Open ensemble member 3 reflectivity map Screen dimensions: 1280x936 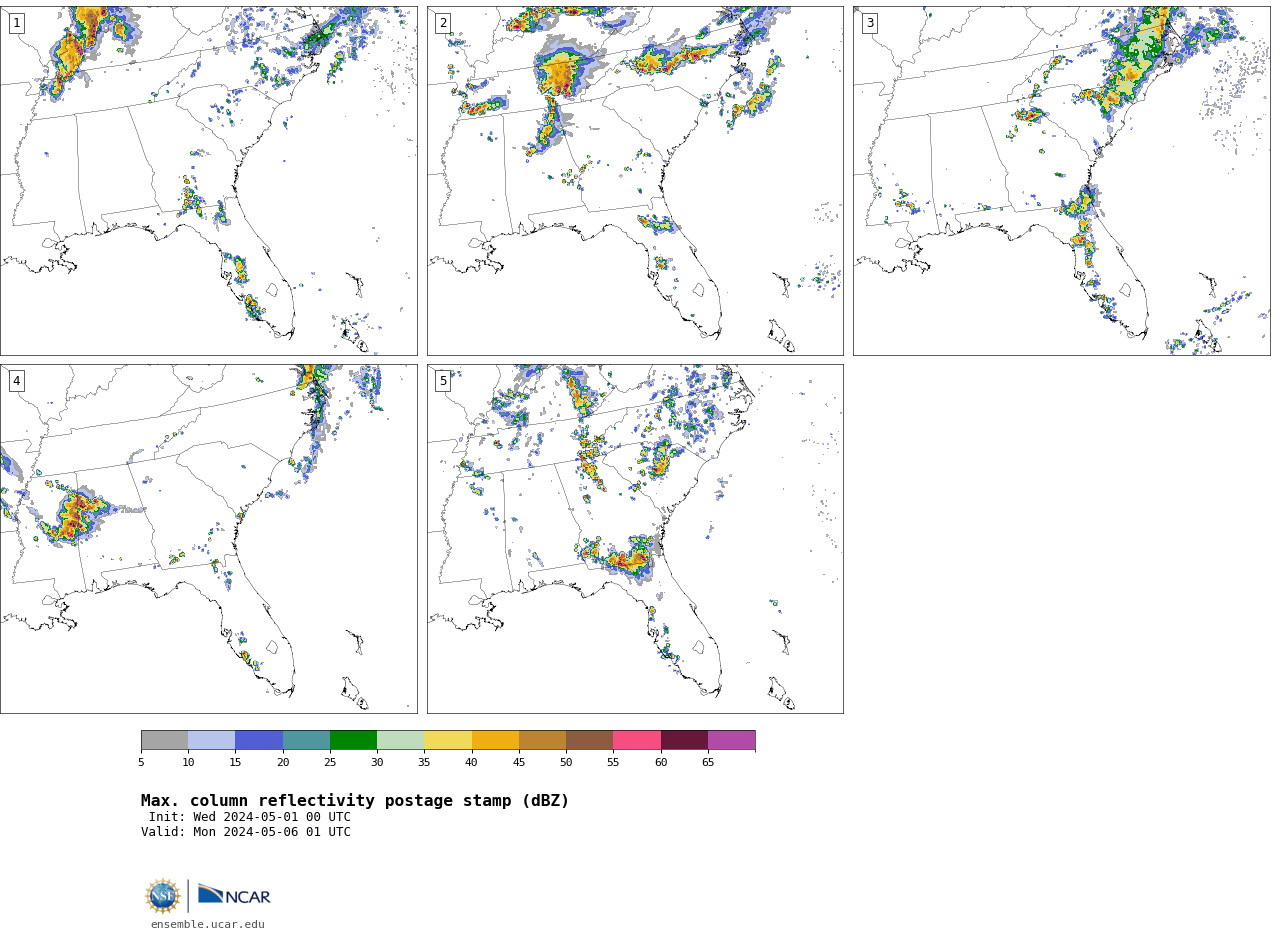pos(1061,181)
